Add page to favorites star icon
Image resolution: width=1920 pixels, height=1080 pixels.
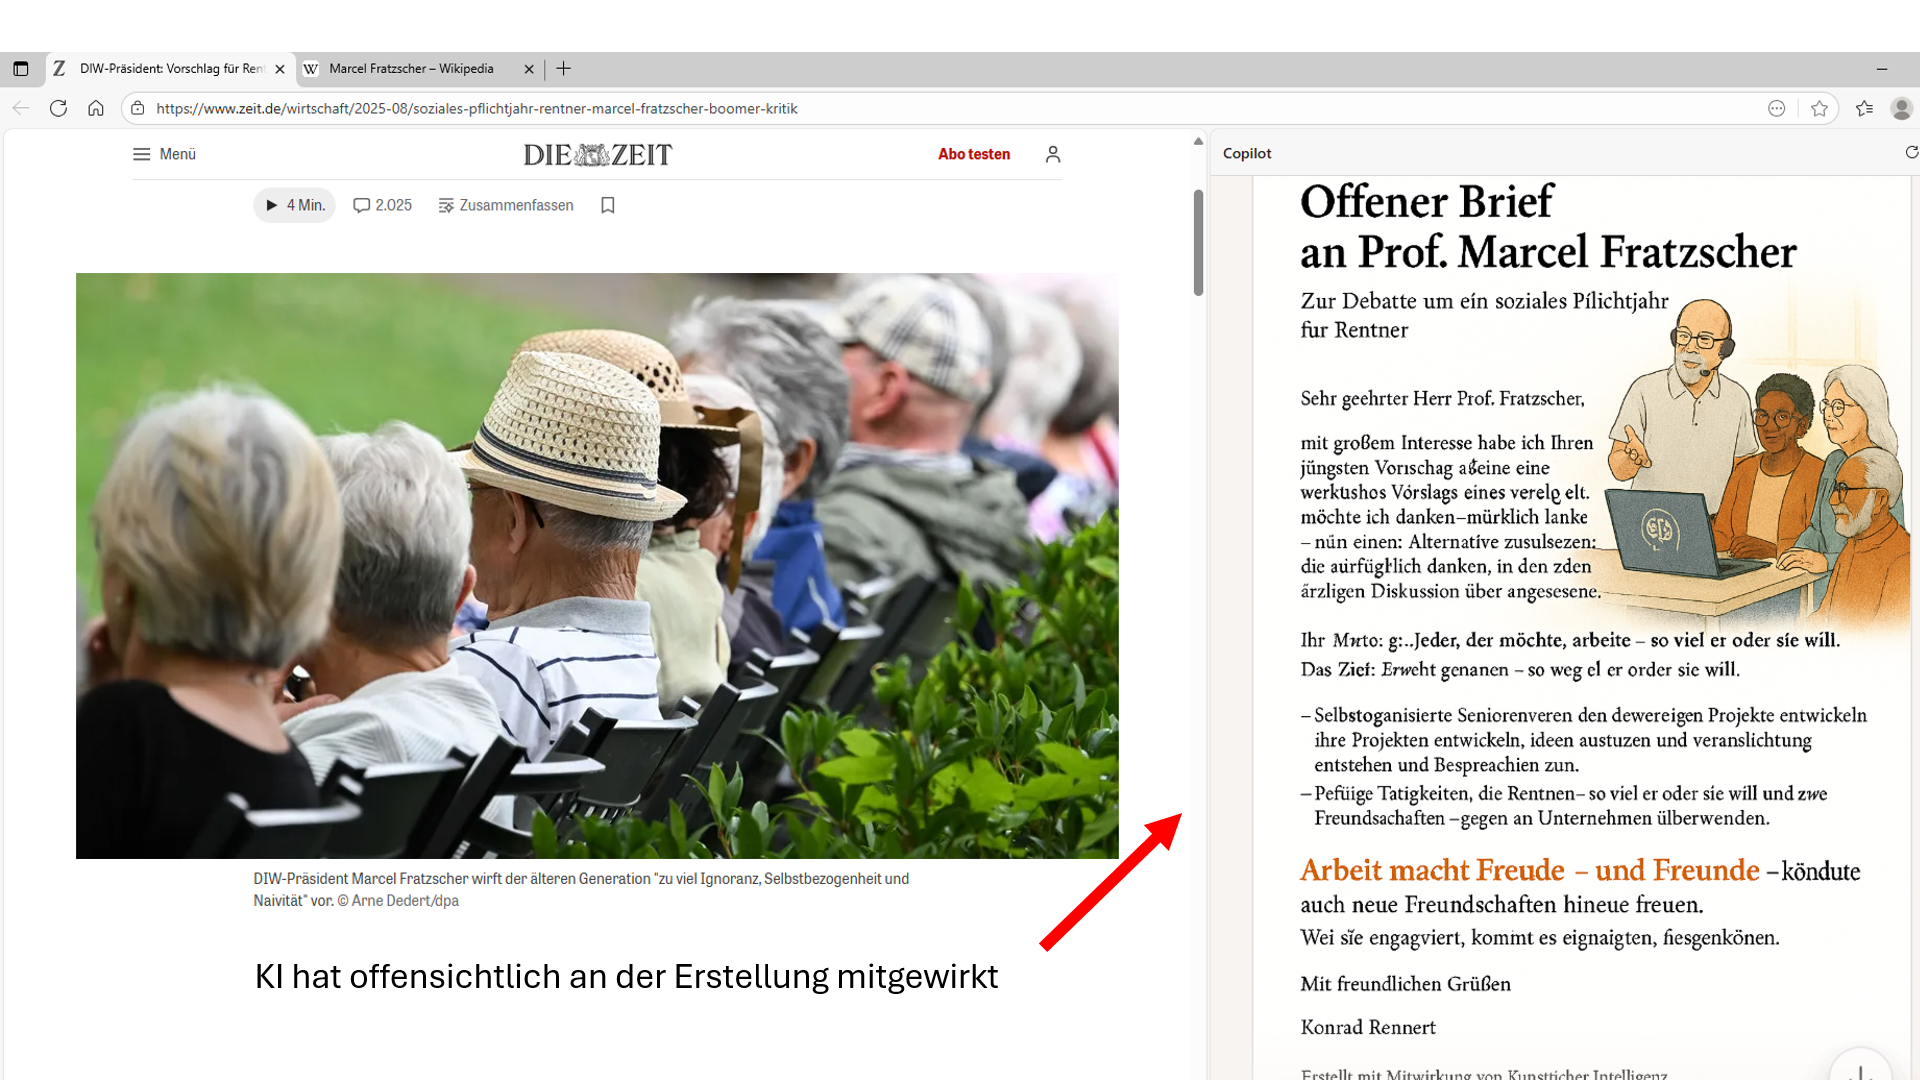(1819, 108)
